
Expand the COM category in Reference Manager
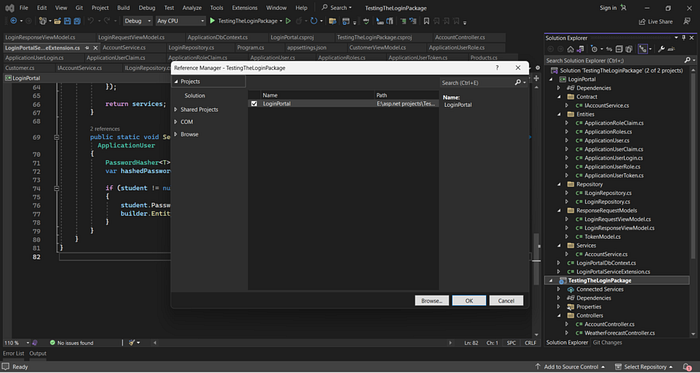[176, 122]
